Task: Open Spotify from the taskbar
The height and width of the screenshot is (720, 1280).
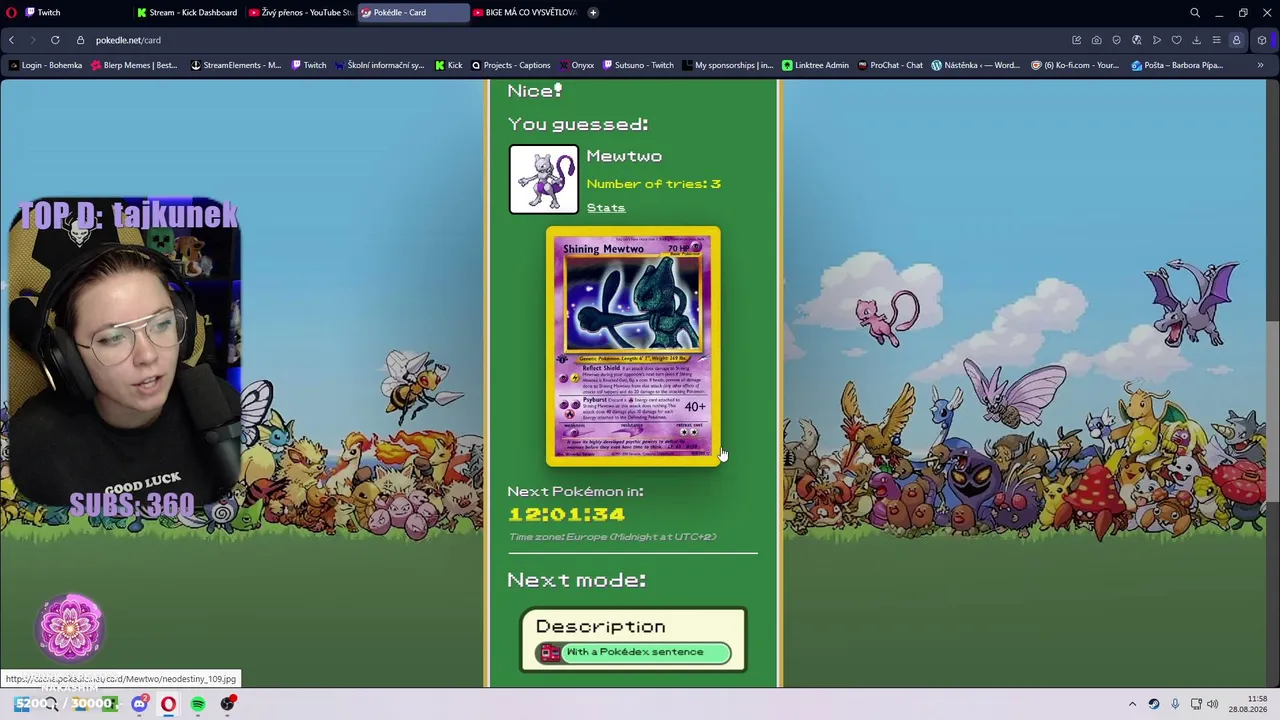Action: pos(198,704)
